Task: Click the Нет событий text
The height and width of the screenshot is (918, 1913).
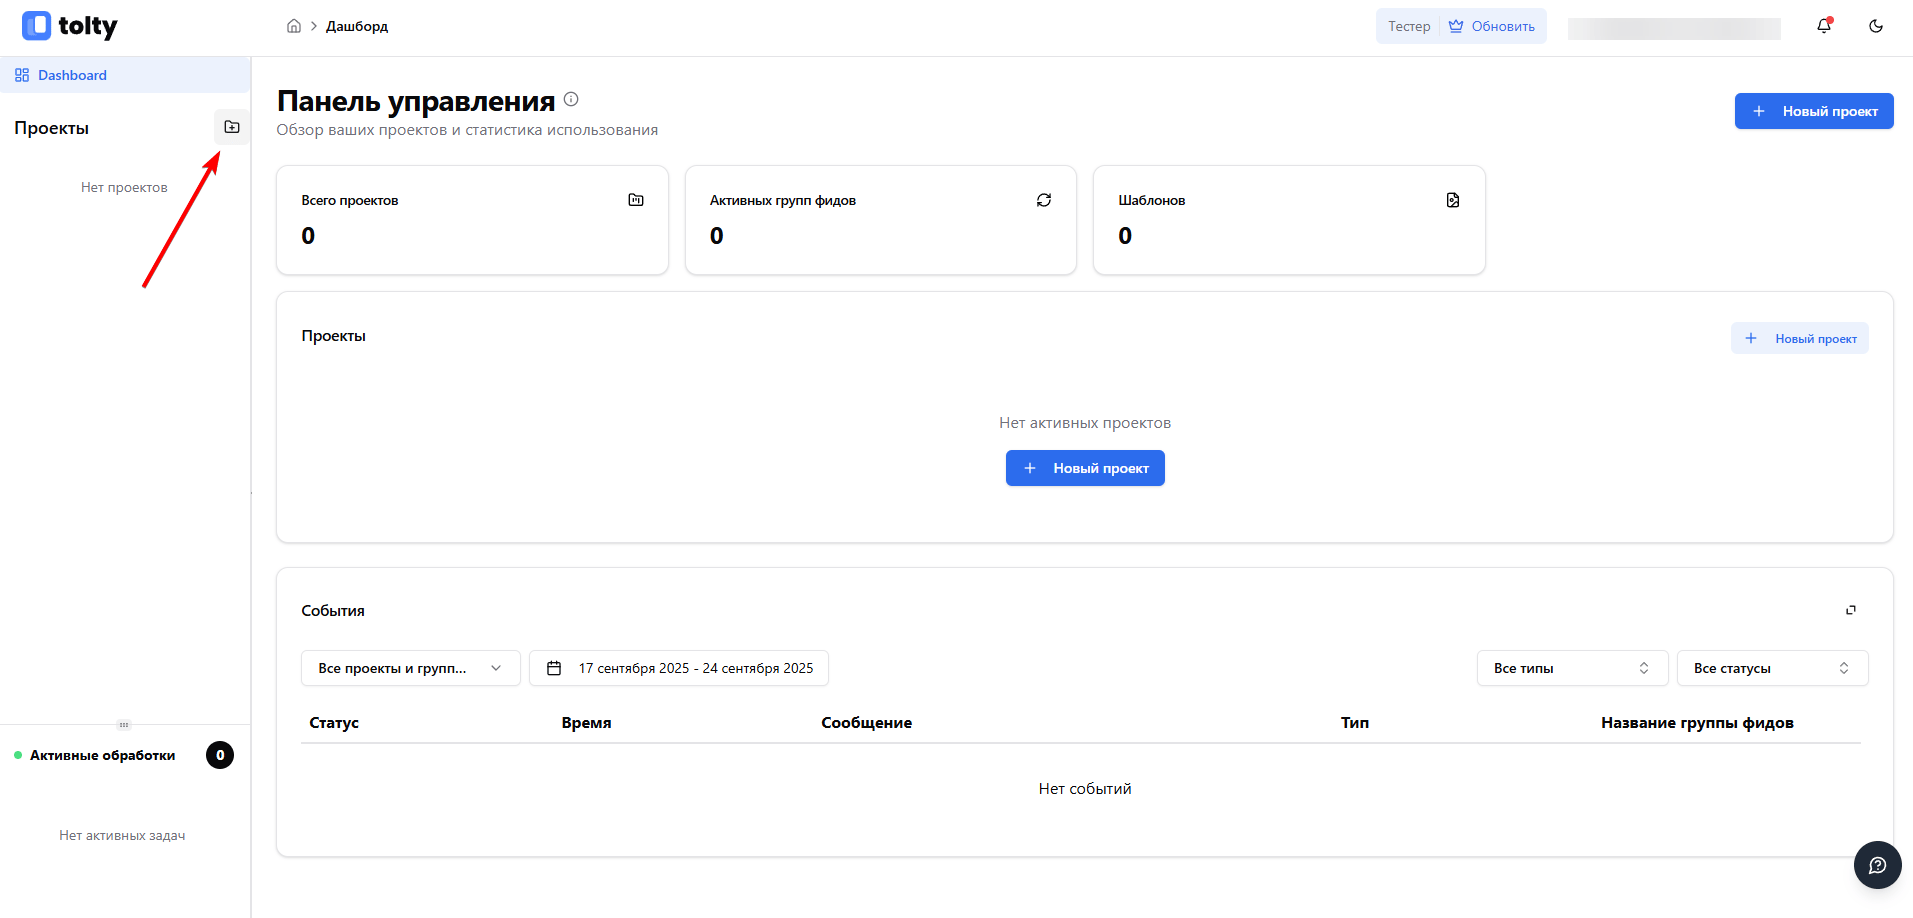Action: click(x=1085, y=788)
